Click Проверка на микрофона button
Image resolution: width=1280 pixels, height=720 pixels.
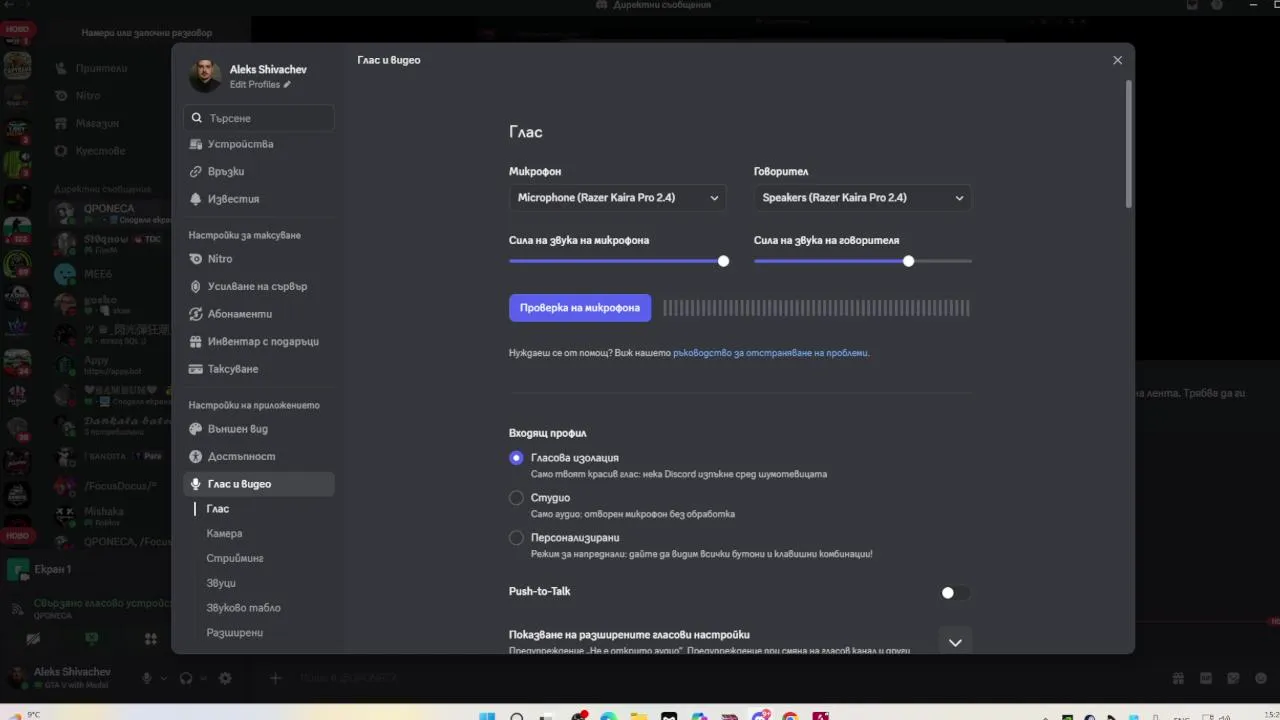tap(580, 308)
